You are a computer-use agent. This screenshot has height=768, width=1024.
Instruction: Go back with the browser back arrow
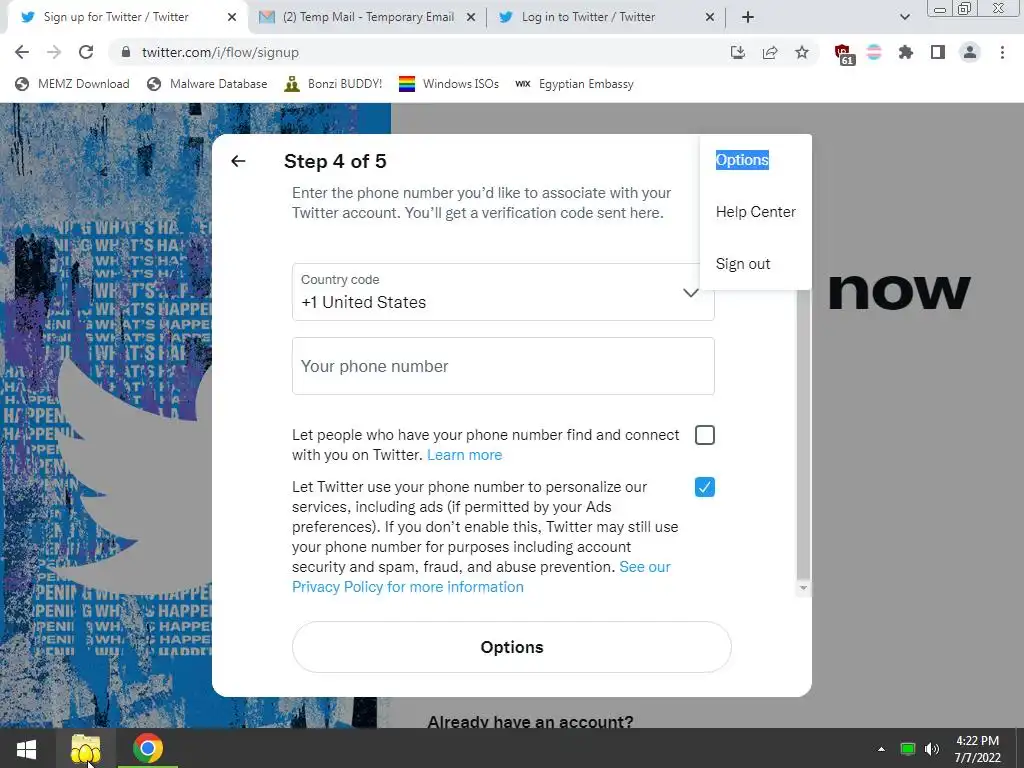coord(22,52)
